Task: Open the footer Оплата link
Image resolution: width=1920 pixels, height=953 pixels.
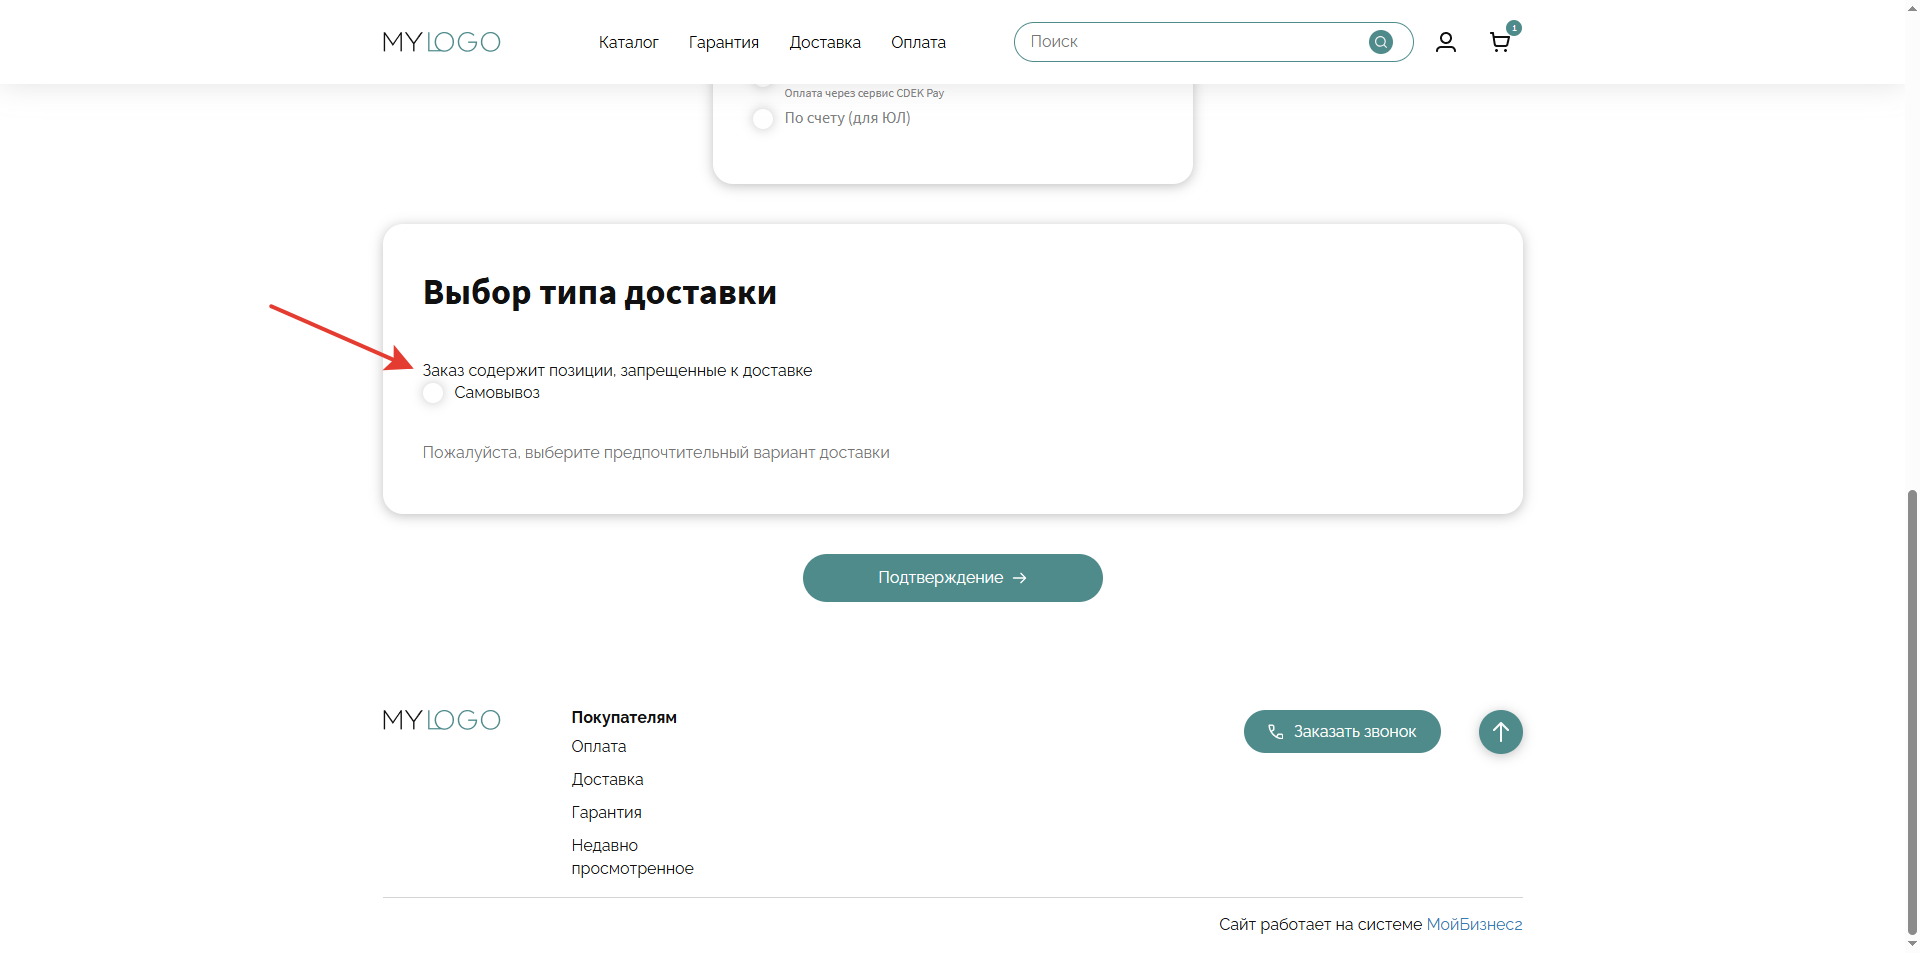Action: 598,747
